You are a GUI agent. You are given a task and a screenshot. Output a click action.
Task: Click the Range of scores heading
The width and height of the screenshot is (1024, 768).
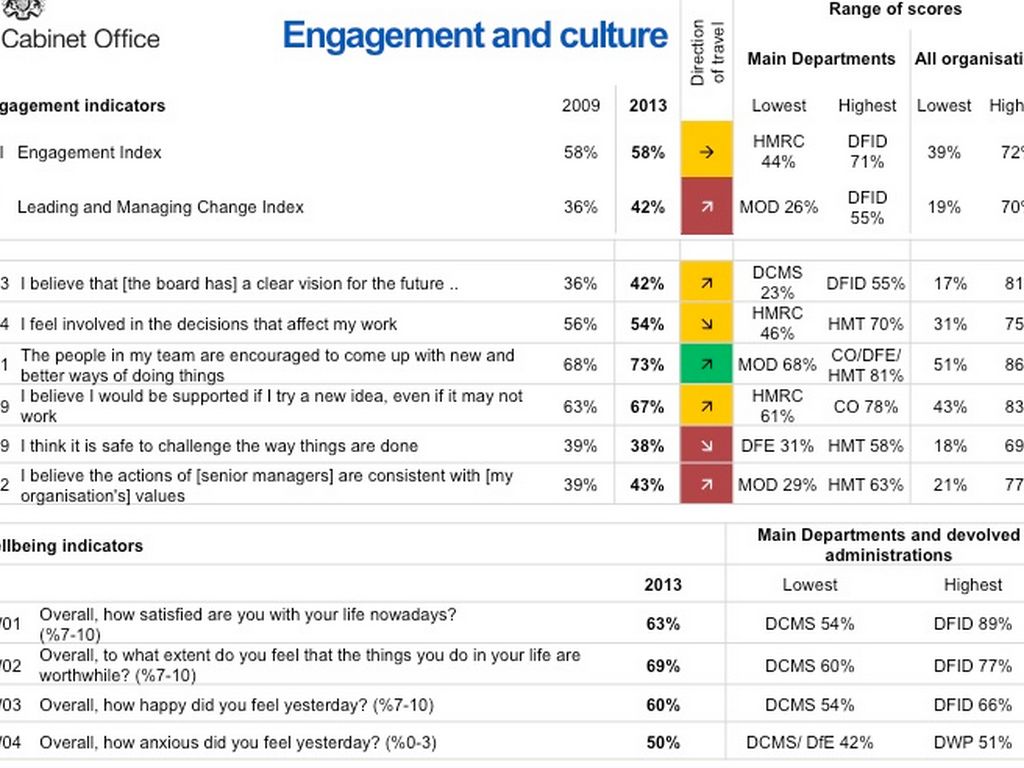tap(895, 10)
